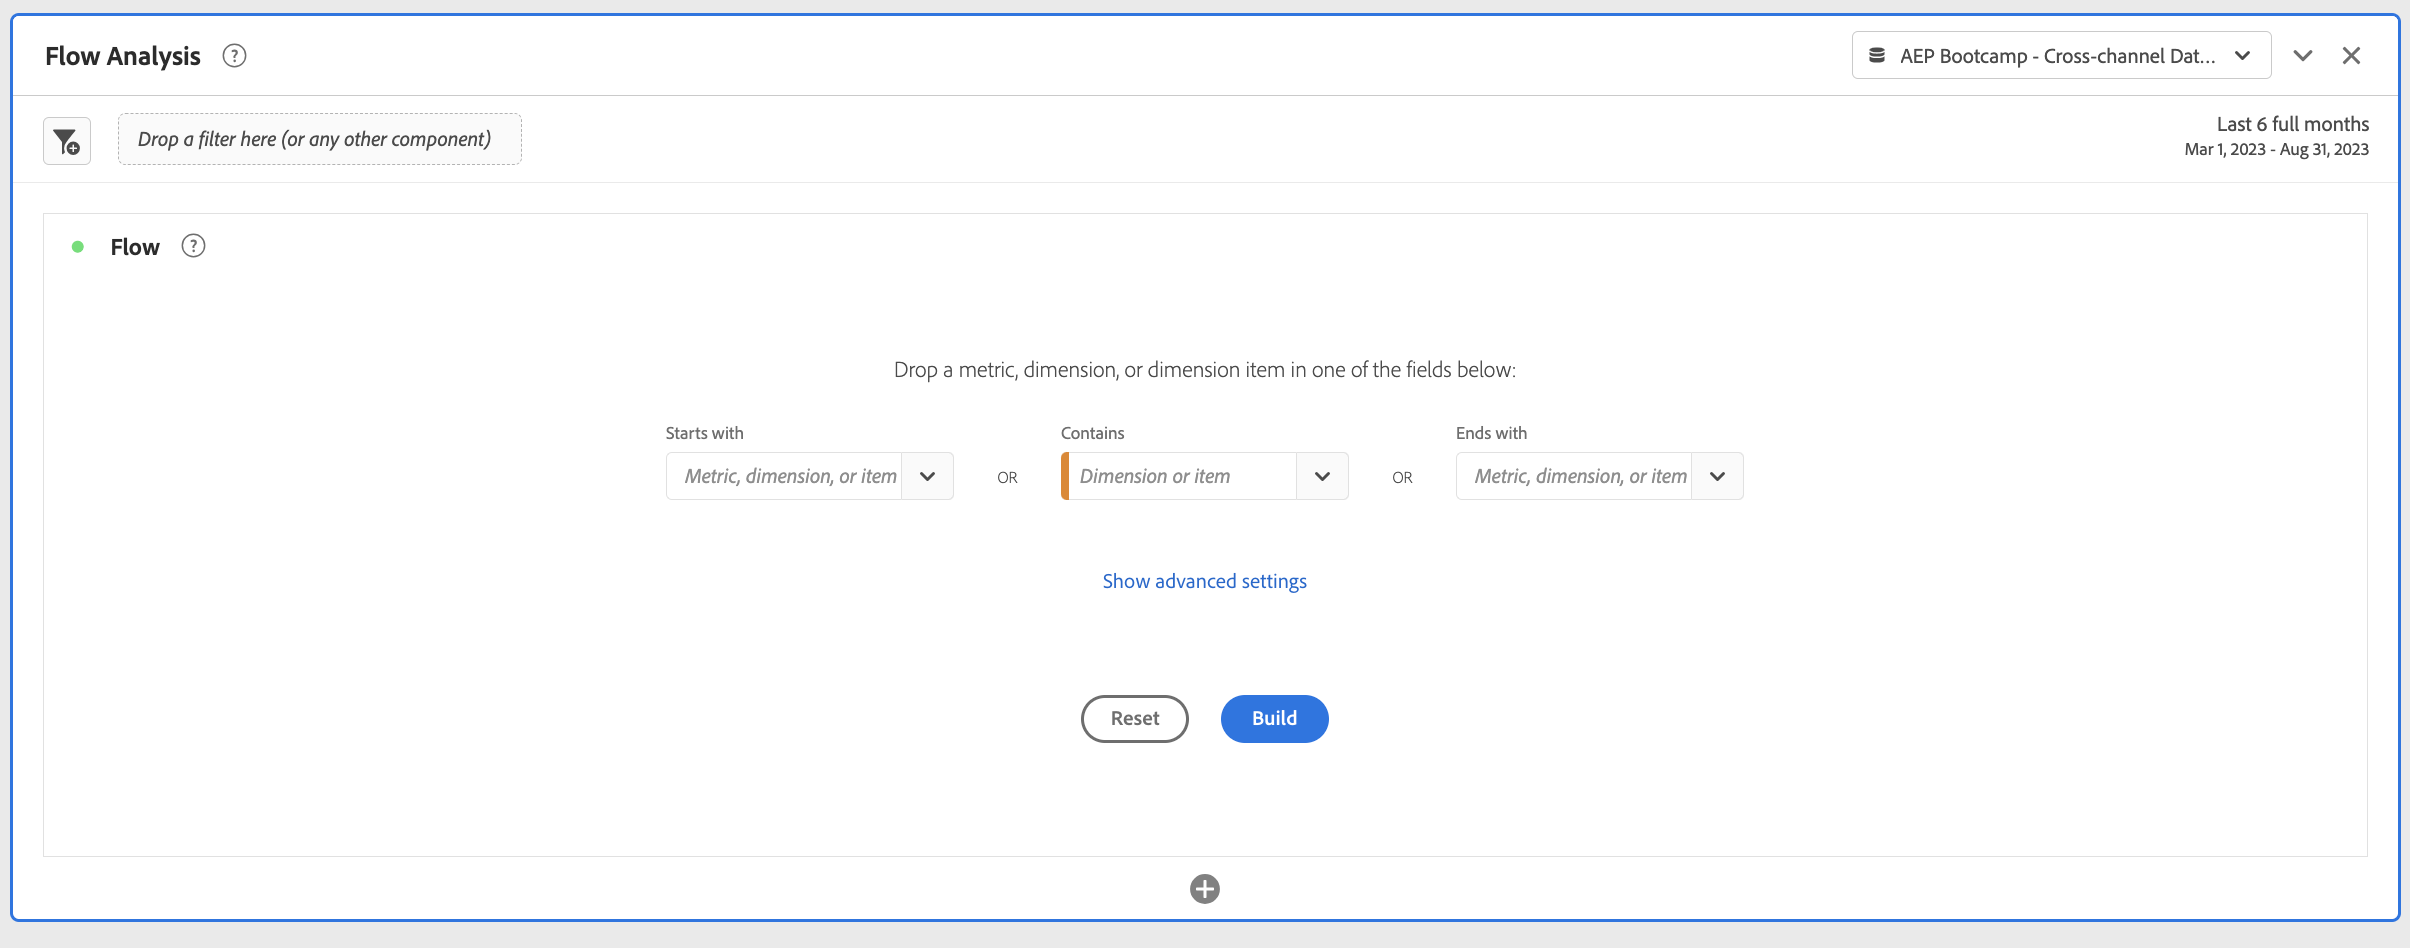This screenshot has width=2410, height=948.
Task: Click the Ends with input field
Action: tap(1575, 476)
